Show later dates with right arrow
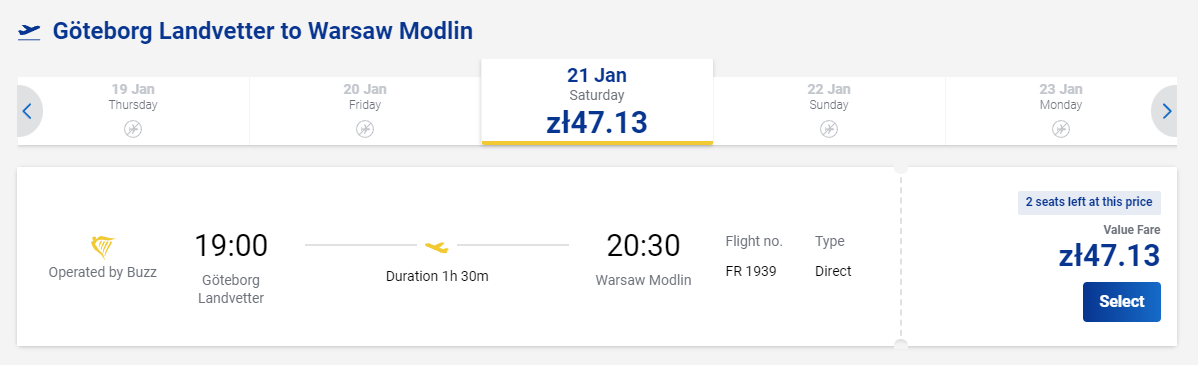 1166,111
